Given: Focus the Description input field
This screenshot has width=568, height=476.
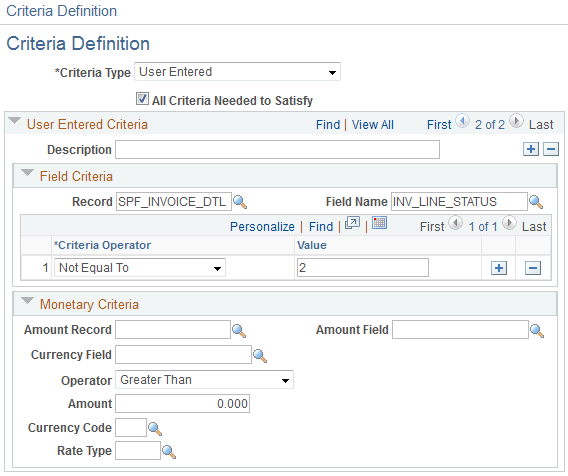Looking at the screenshot, I should click(277, 150).
